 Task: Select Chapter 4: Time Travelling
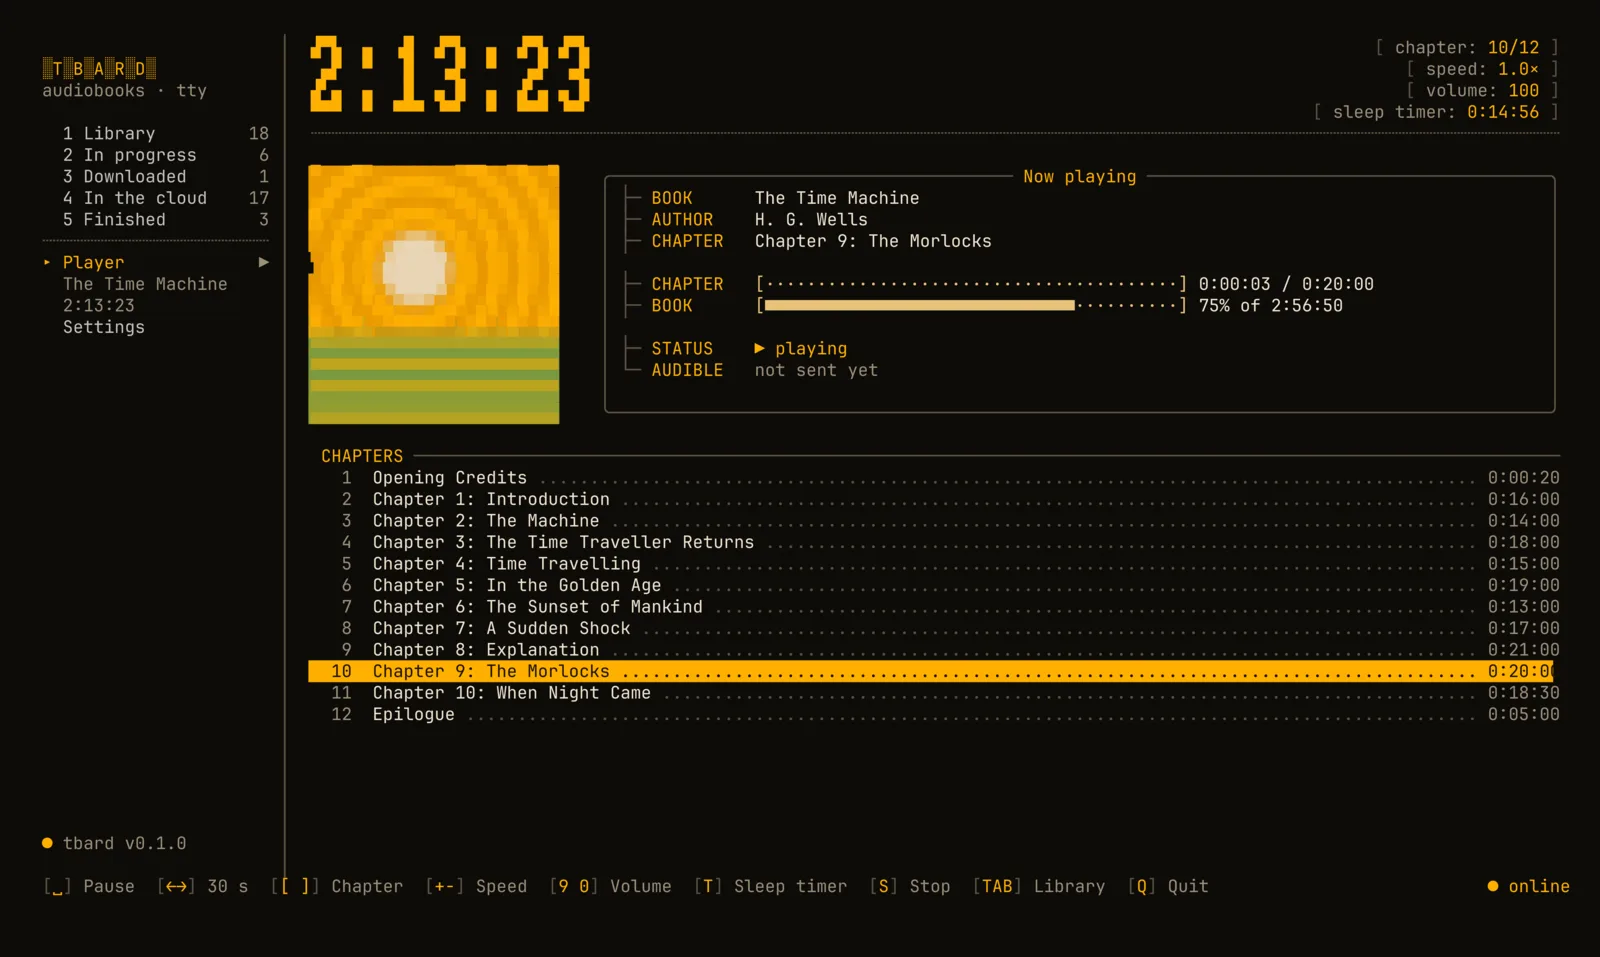[x=934, y=564]
